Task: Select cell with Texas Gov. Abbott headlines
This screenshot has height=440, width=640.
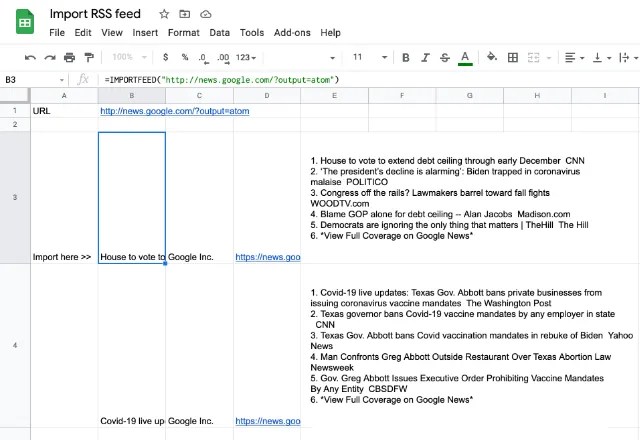Action: 470,345
